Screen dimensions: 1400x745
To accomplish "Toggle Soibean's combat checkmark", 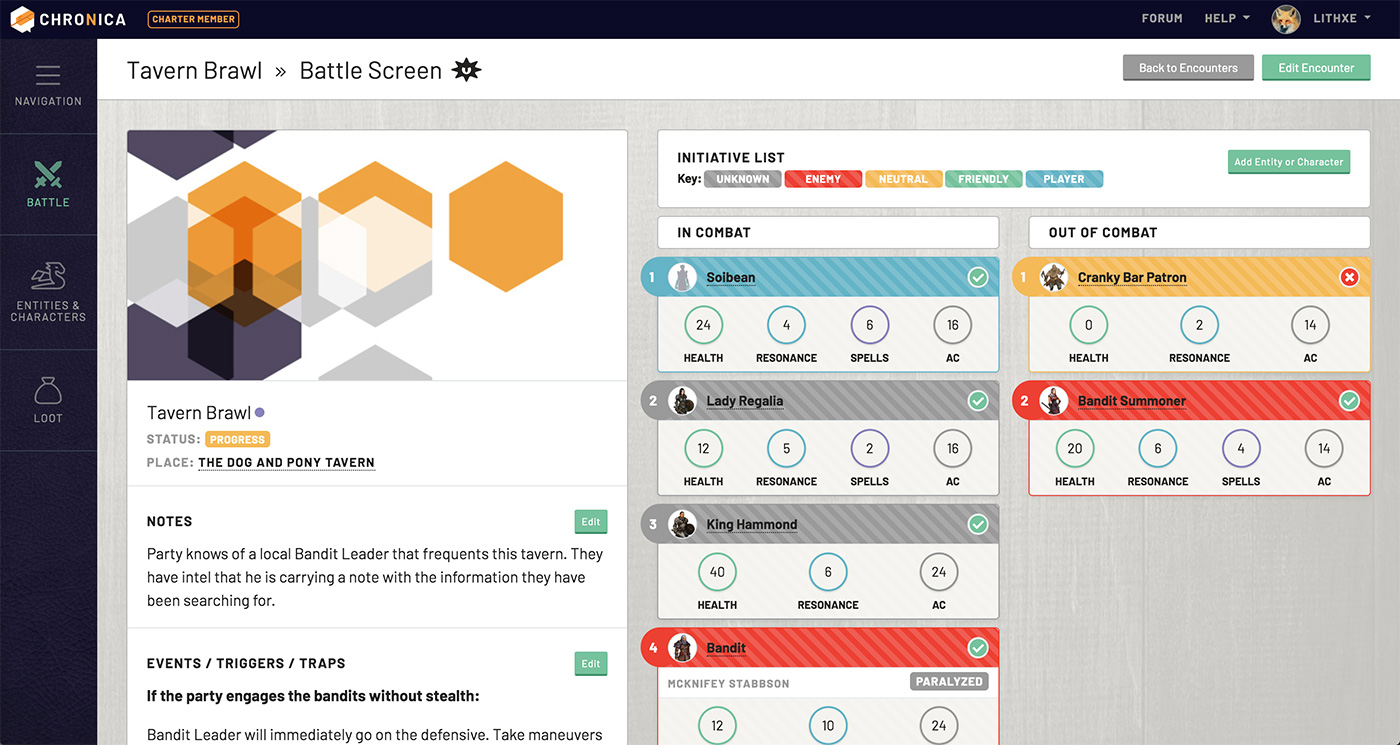I will (978, 277).
